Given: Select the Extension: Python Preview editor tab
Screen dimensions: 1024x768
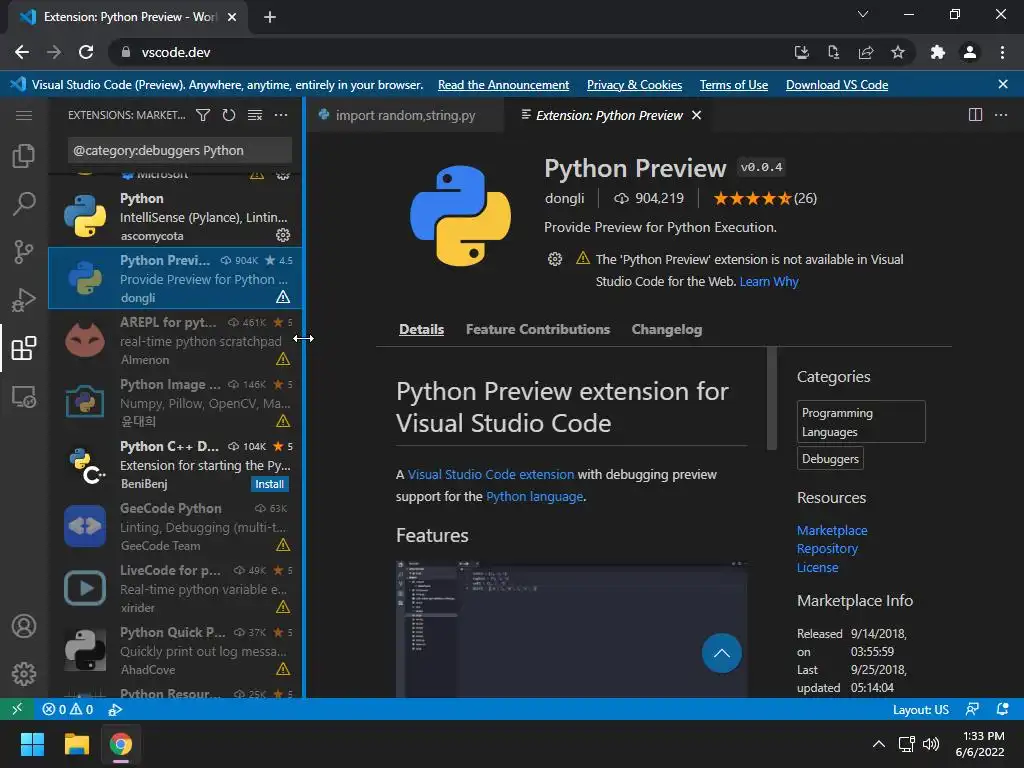Looking at the screenshot, I should click(609, 116).
